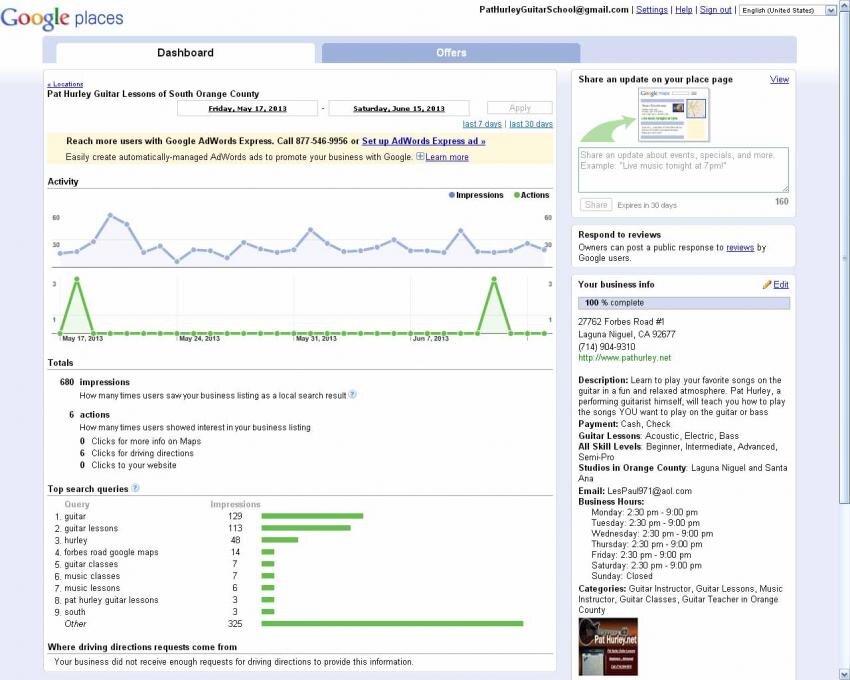The height and width of the screenshot is (680, 850).
Task: Click the Actions legend marker
Action: [x=517, y=195]
